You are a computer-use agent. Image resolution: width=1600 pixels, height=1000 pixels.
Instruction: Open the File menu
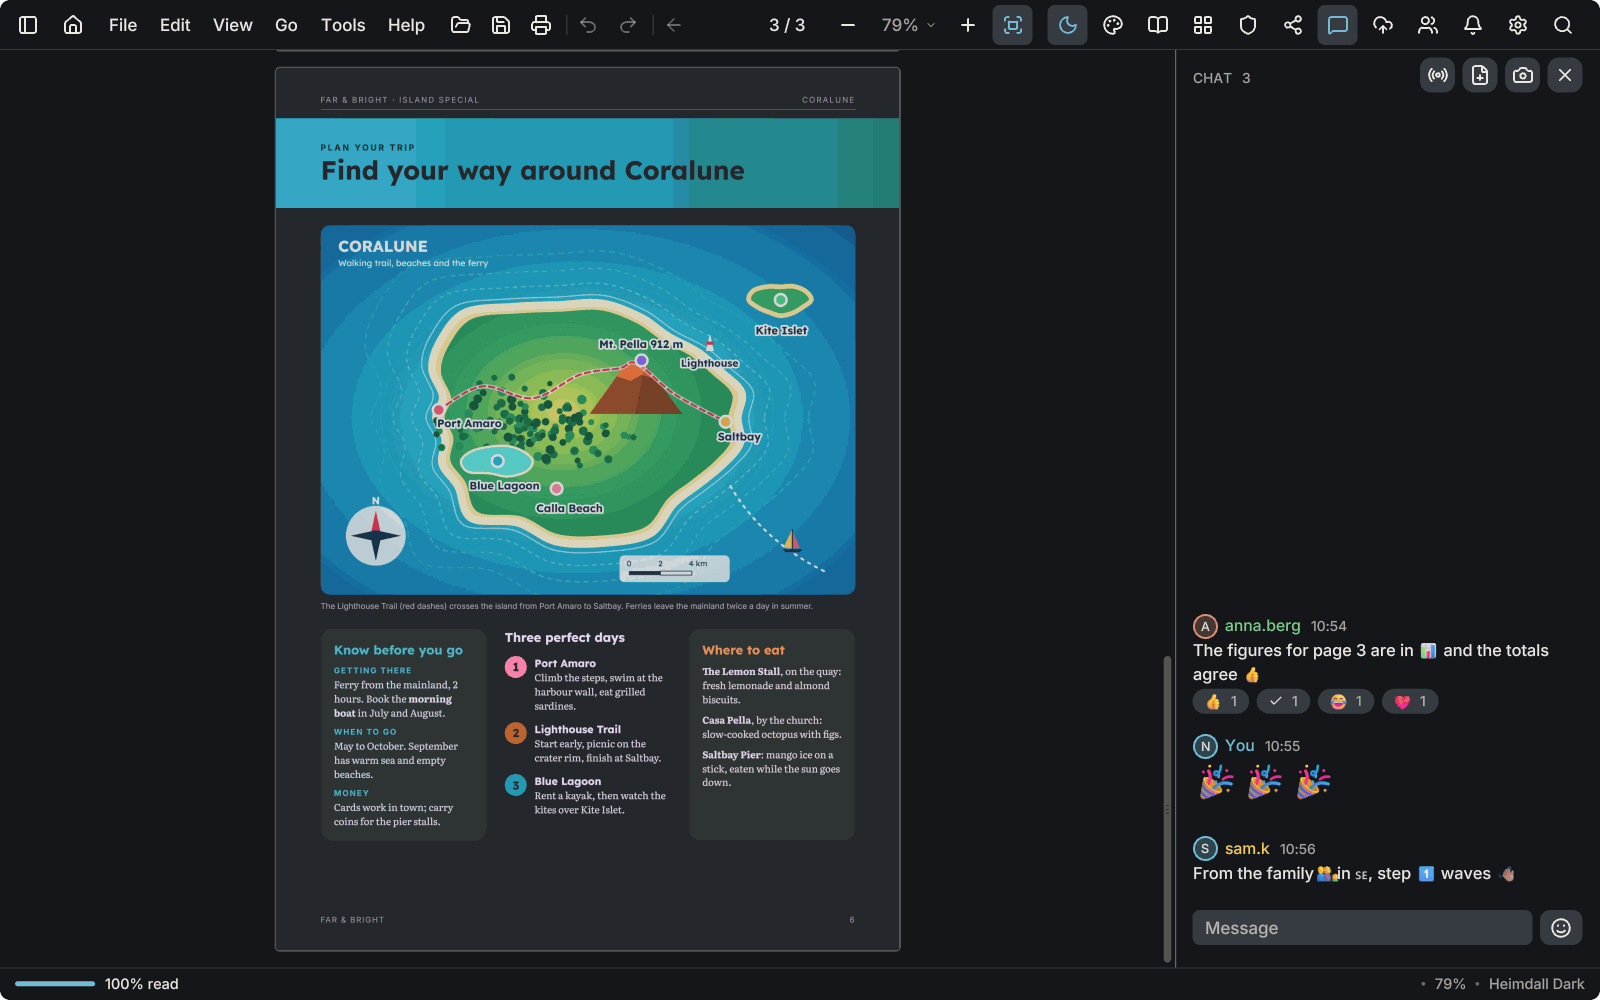tap(123, 25)
